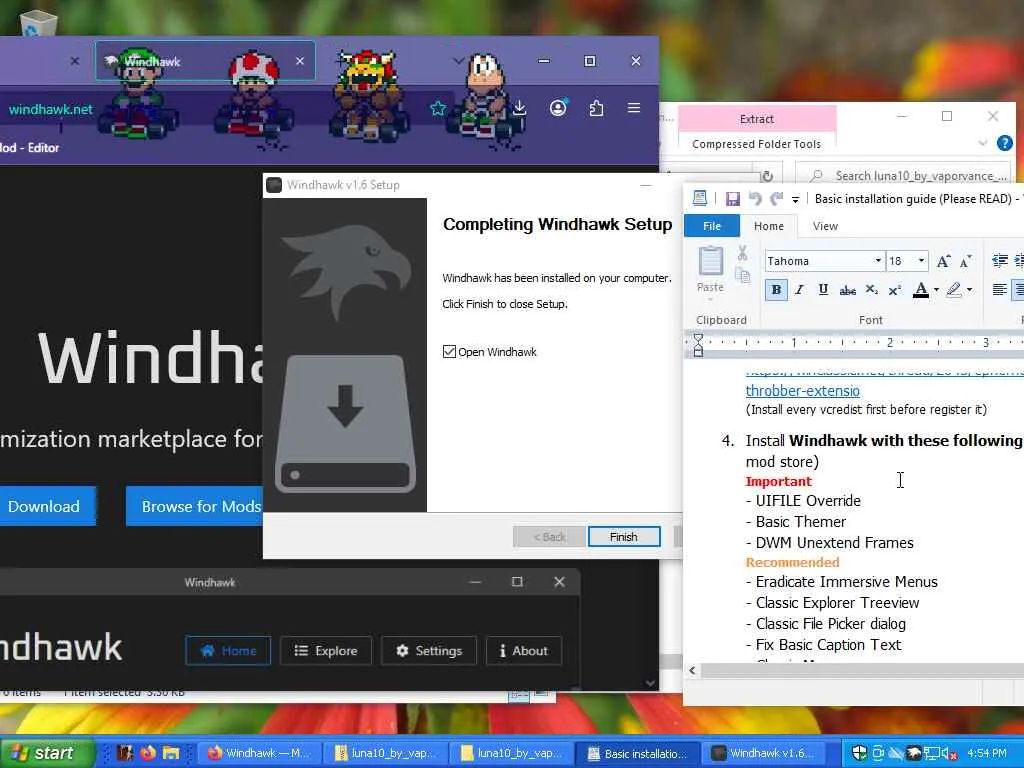Image resolution: width=1024 pixels, height=768 pixels.
Task: Open Explorer folder icon in quick launch
Action: (171, 753)
